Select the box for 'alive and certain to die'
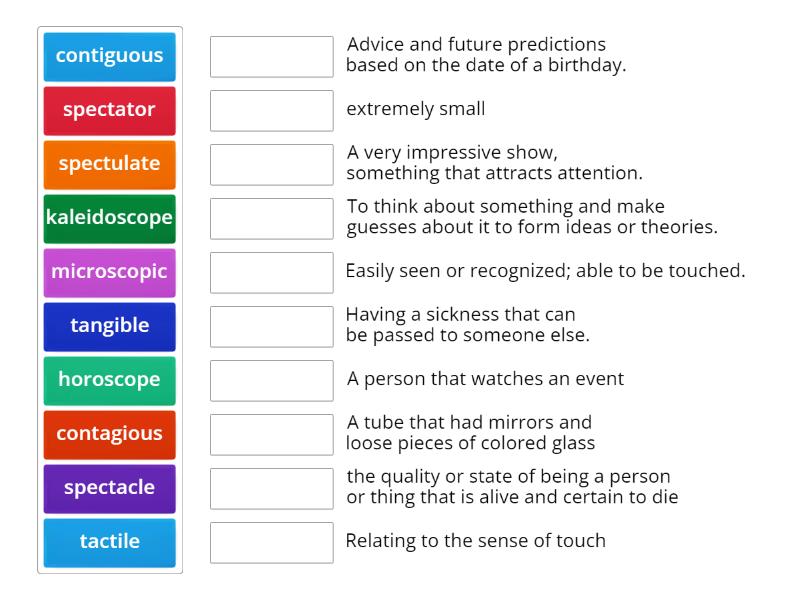Image resolution: width=800 pixels, height=600 pixels. pyautogui.click(x=272, y=489)
